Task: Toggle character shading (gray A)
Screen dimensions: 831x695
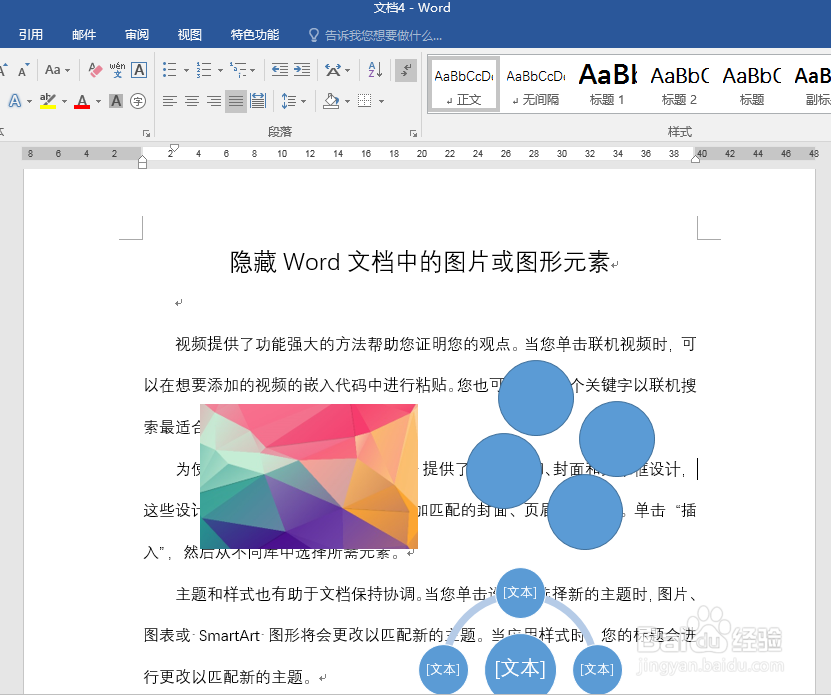Action: pyautogui.click(x=116, y=101)
